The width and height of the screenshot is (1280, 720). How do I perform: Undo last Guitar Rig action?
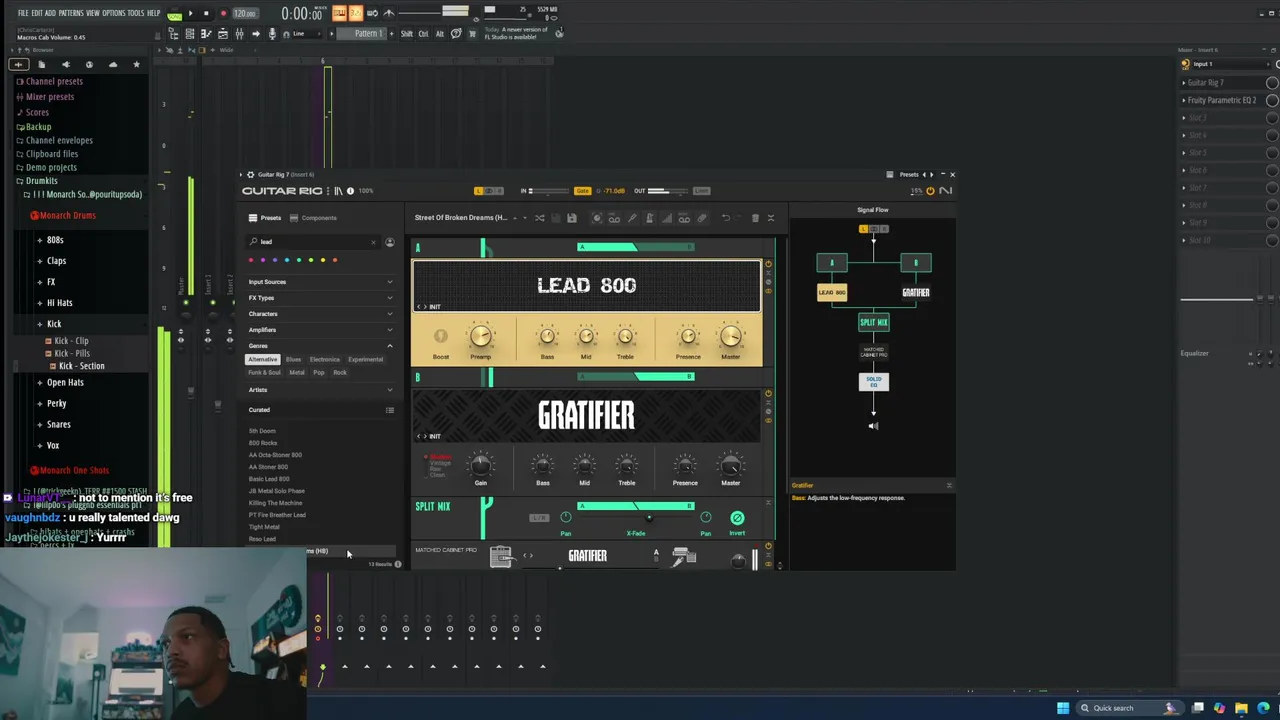tap(726, 218)
